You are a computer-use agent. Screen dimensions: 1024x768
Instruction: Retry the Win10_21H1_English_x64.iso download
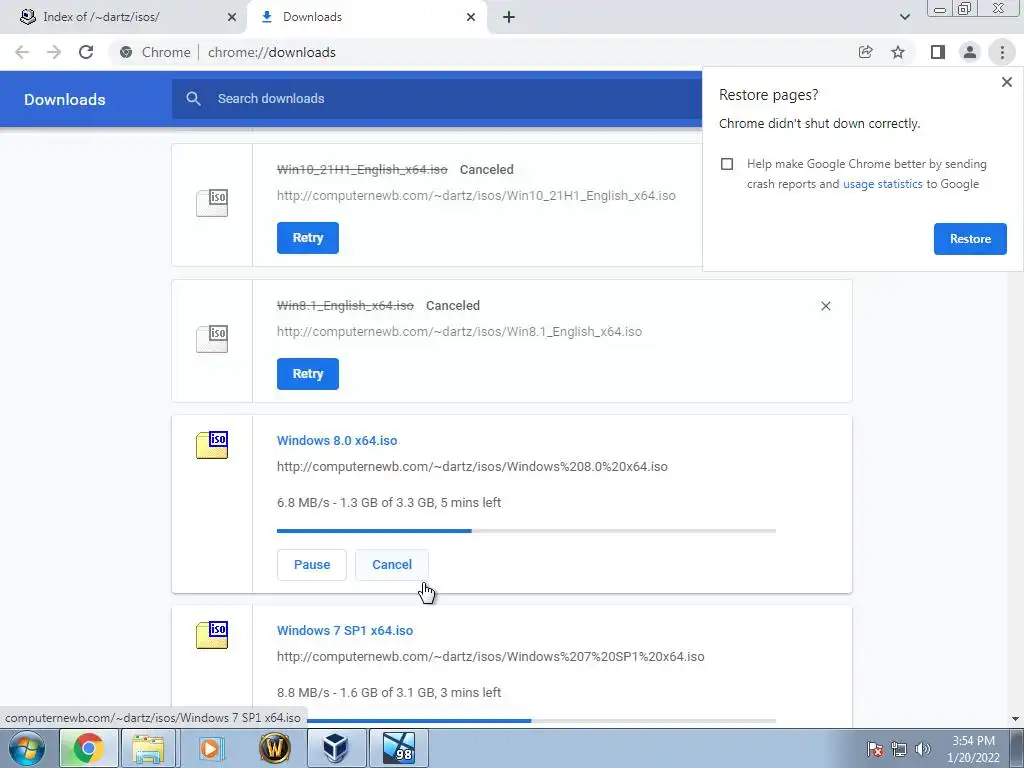click(x=308, y=238)
